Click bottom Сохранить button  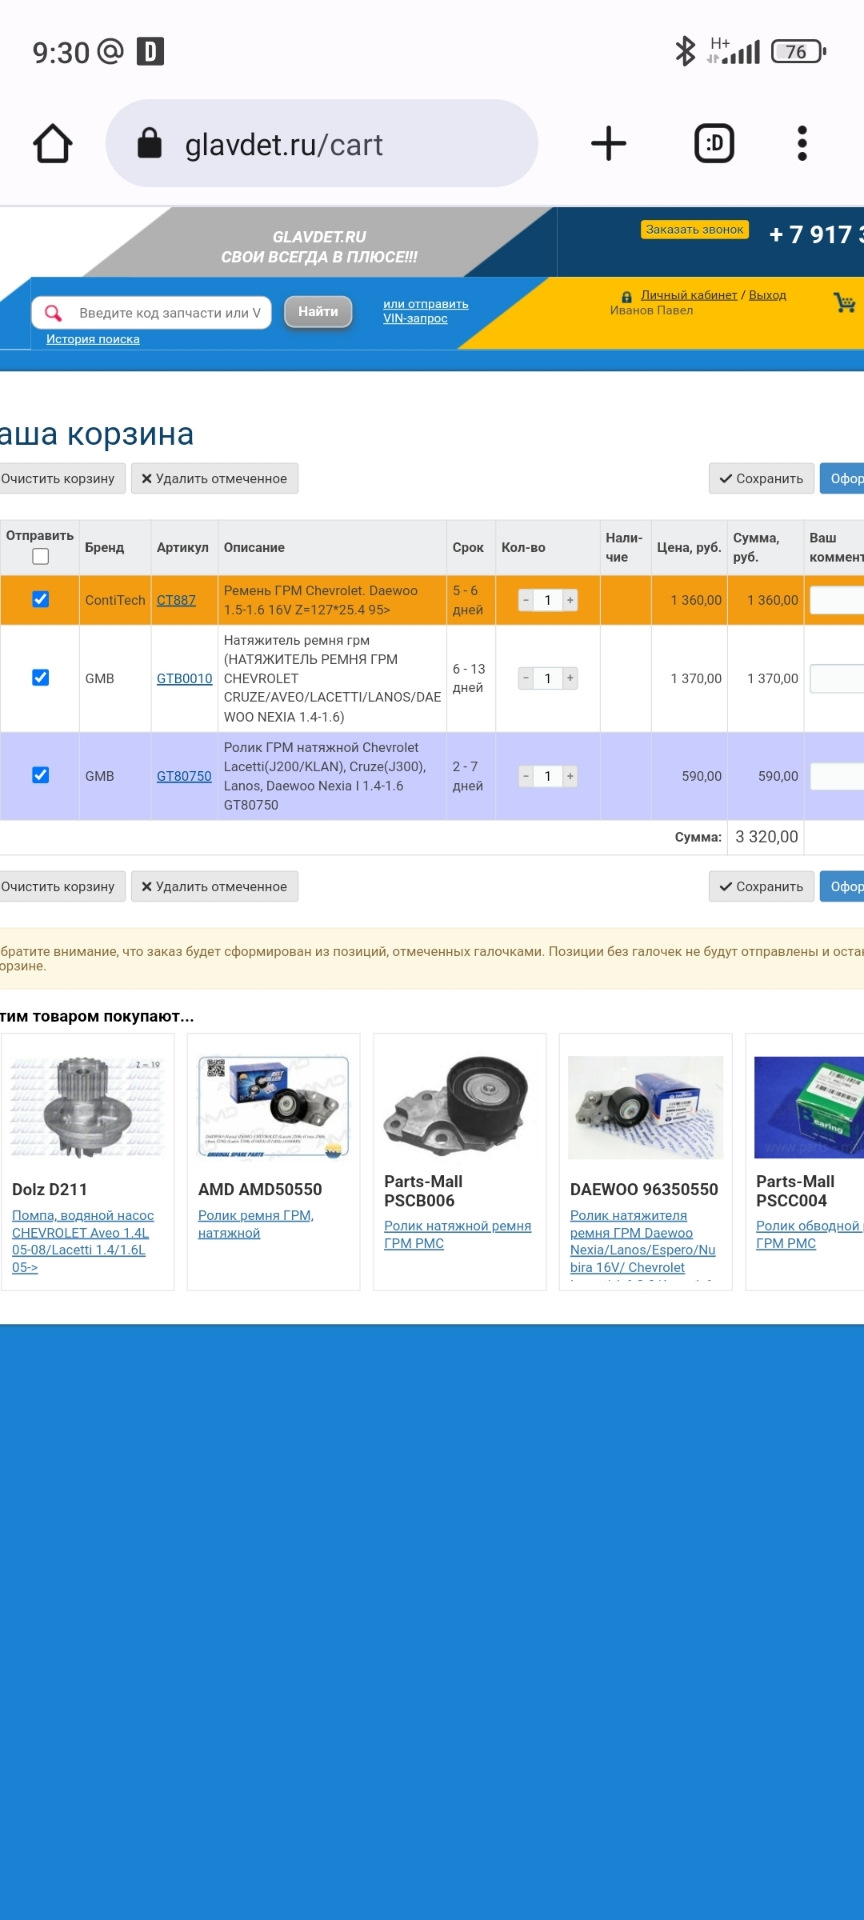click(761, 887)
